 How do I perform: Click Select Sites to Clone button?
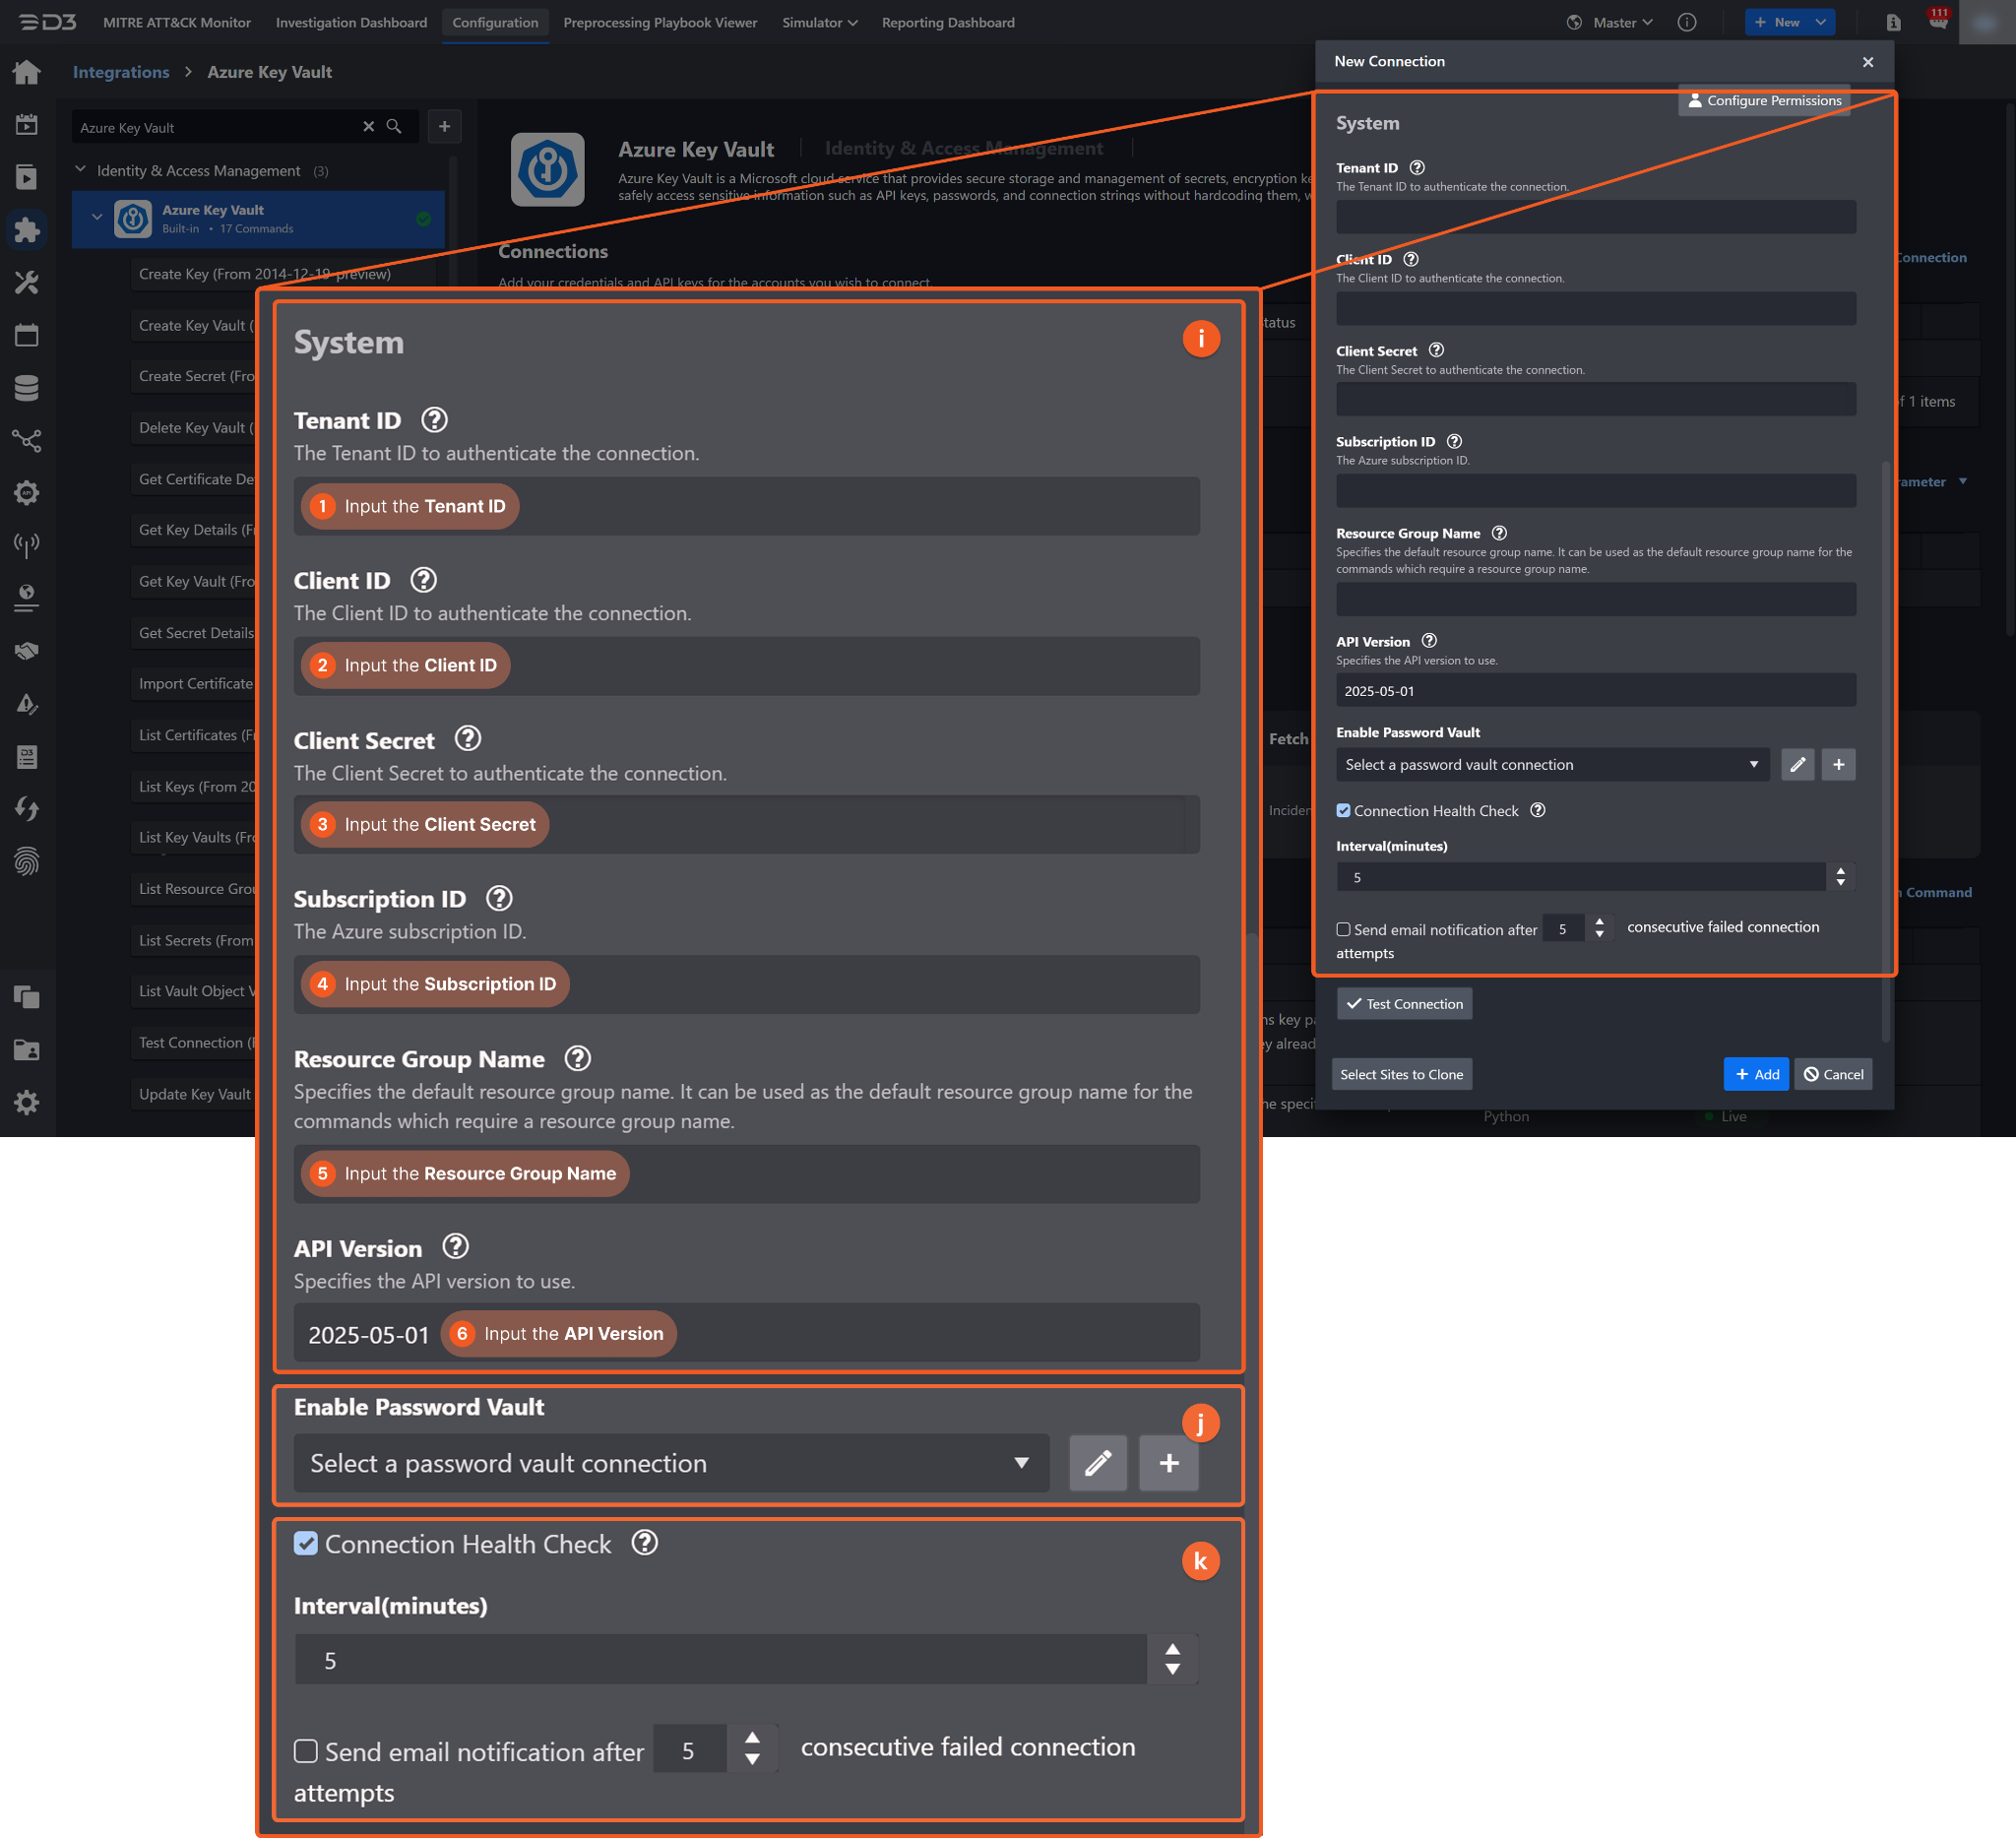point(1401,1075)
